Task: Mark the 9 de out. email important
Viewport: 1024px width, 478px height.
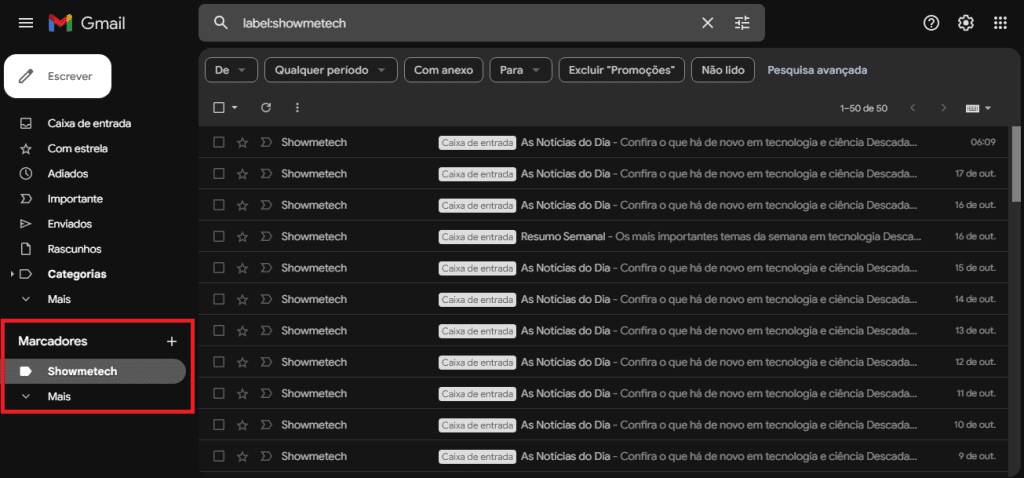Action: (265, 456)
